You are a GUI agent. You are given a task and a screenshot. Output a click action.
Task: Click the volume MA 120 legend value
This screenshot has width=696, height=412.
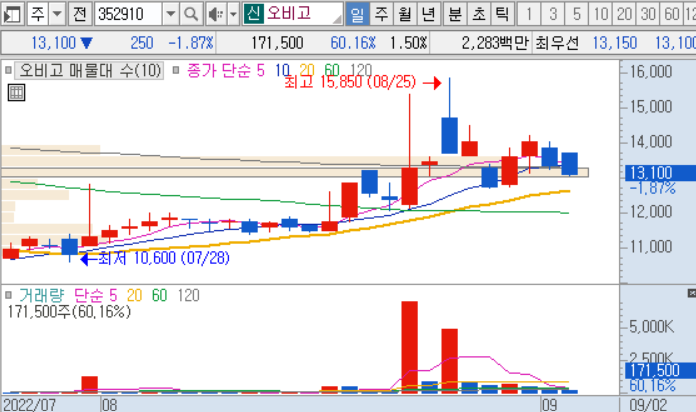click(x=189, y=295)
